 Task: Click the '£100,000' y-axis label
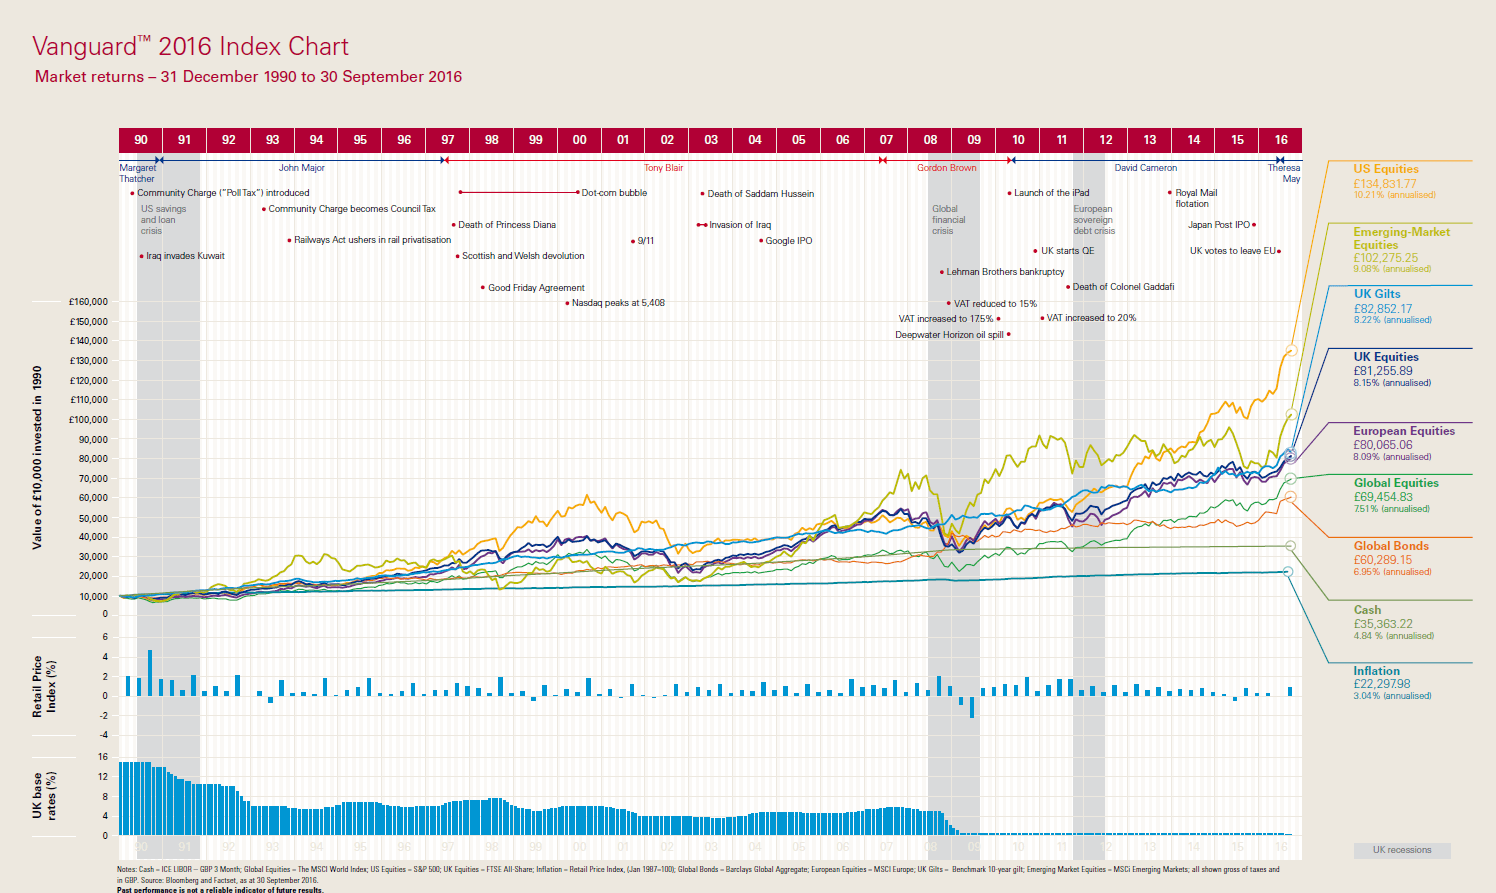[x=88, y=420]
